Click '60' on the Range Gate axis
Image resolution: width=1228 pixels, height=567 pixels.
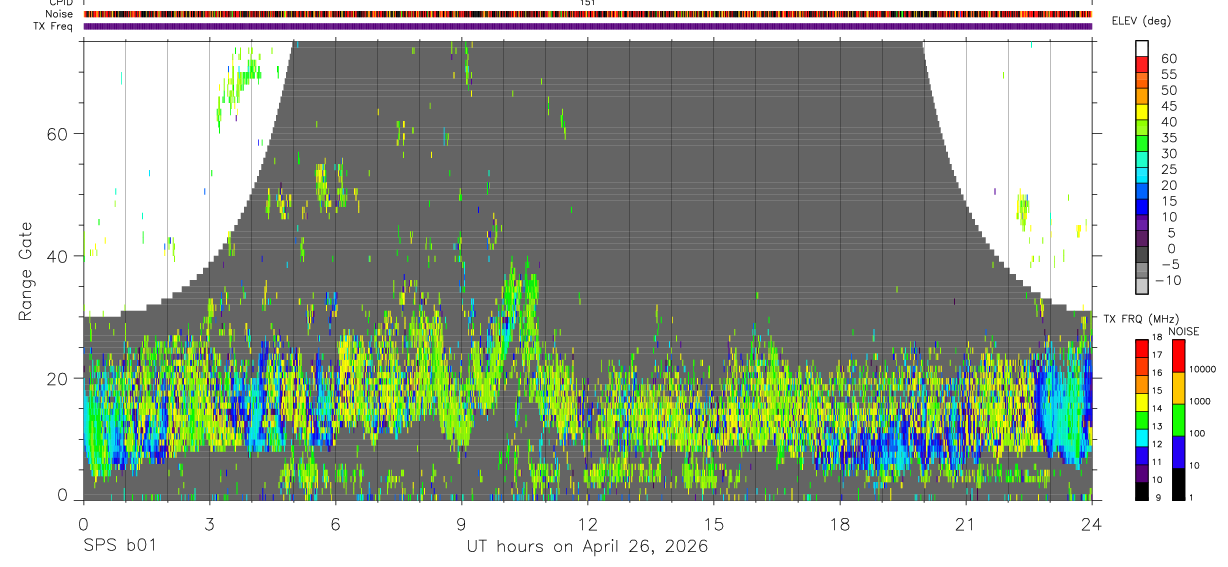click(57, 134)
